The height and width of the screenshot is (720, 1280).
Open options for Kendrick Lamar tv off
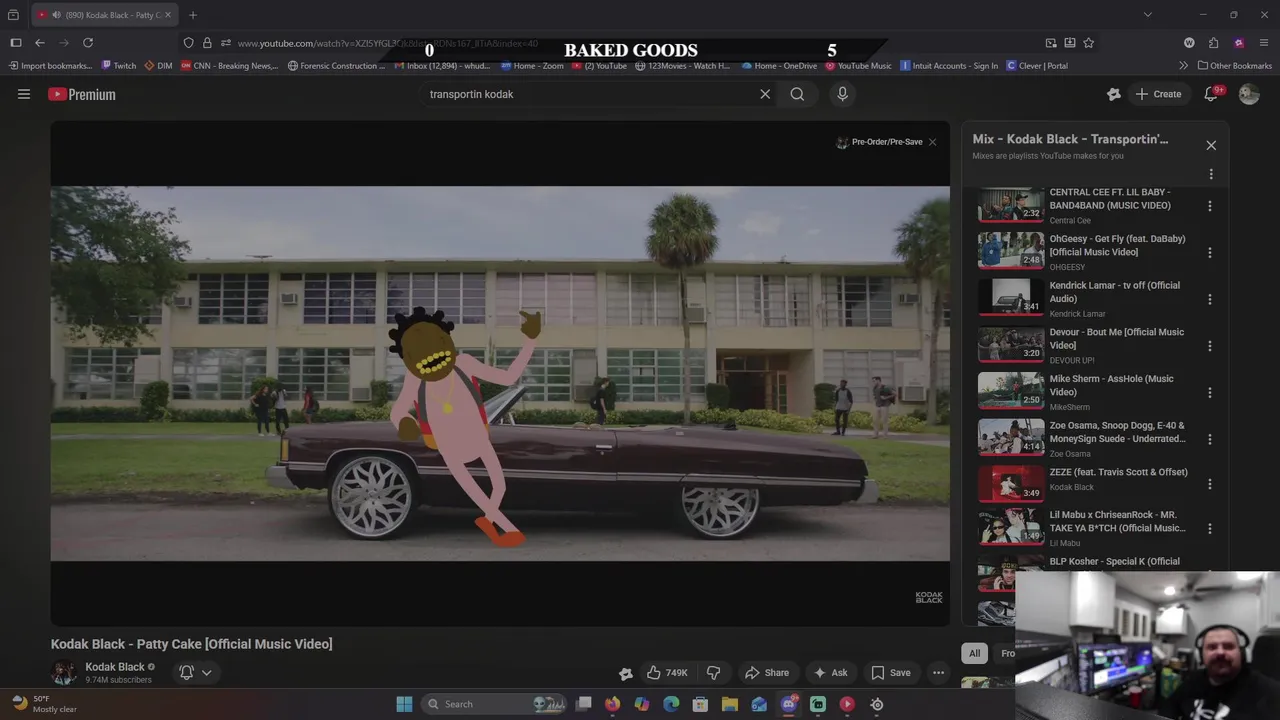click(1210, 299)
